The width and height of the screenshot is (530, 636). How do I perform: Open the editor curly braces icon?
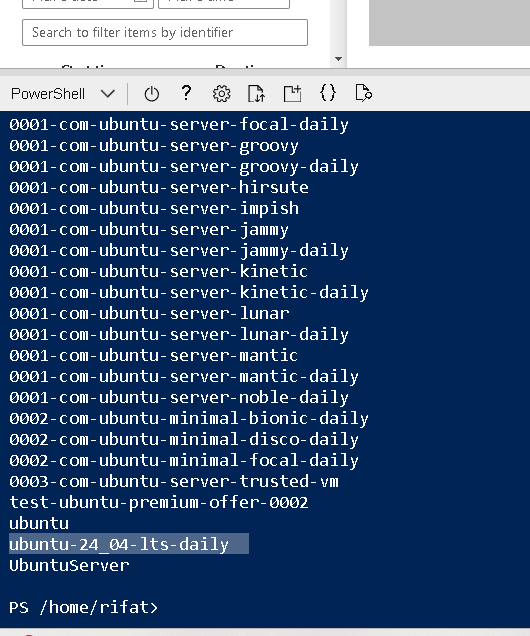[x=328, y=93]
